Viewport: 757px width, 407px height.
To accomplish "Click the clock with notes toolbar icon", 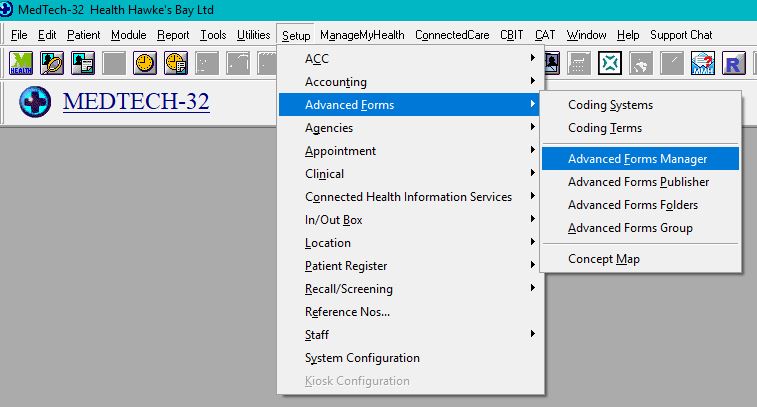I will (176, 63).
